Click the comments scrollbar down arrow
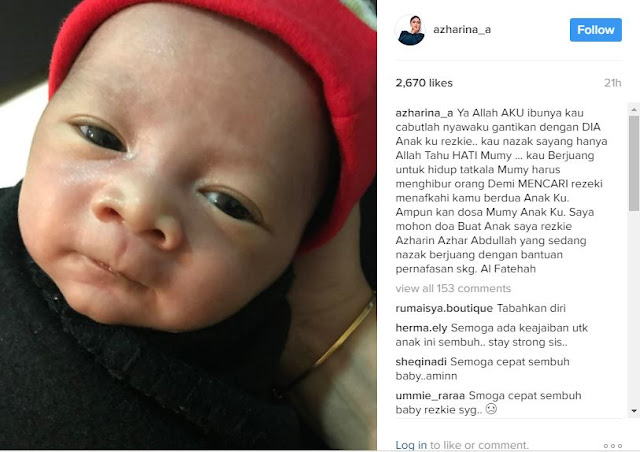640x452 pixels. (x=634, y=410)
